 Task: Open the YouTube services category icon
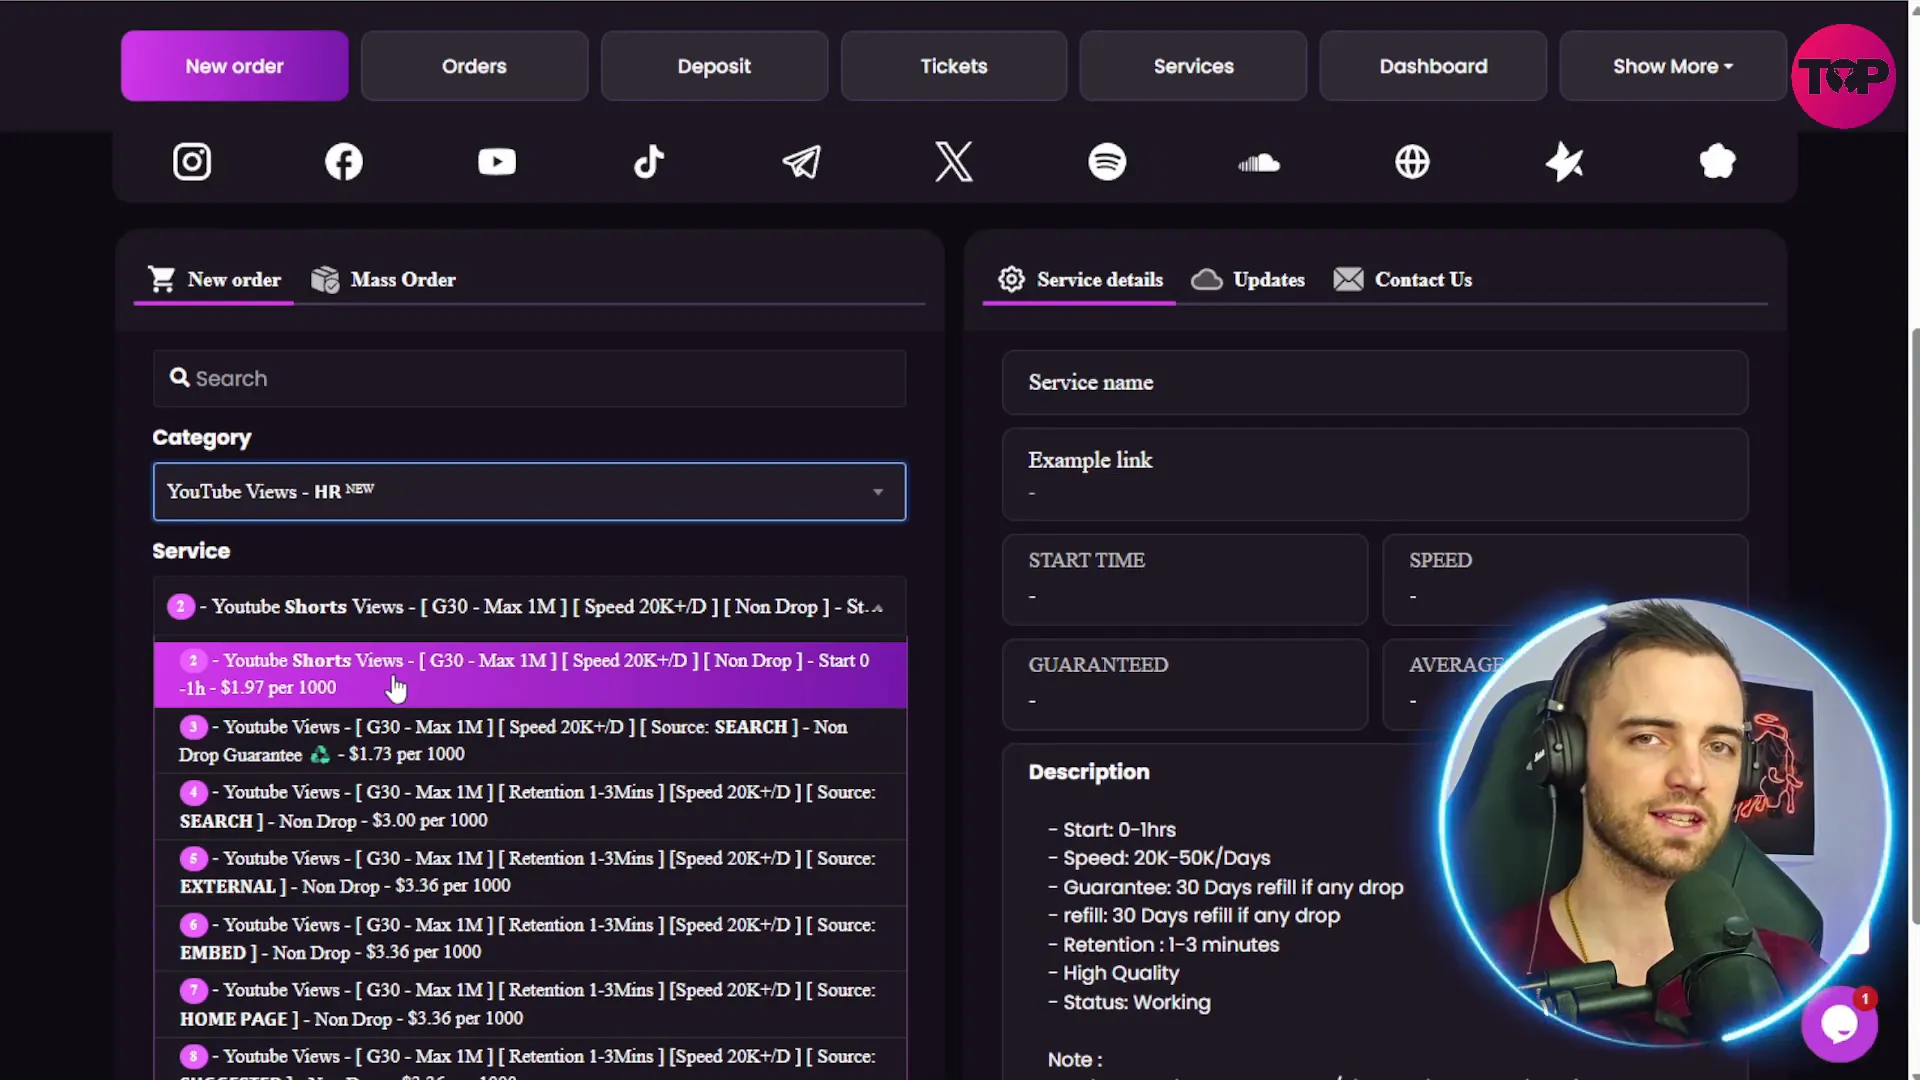click(497, 161)
